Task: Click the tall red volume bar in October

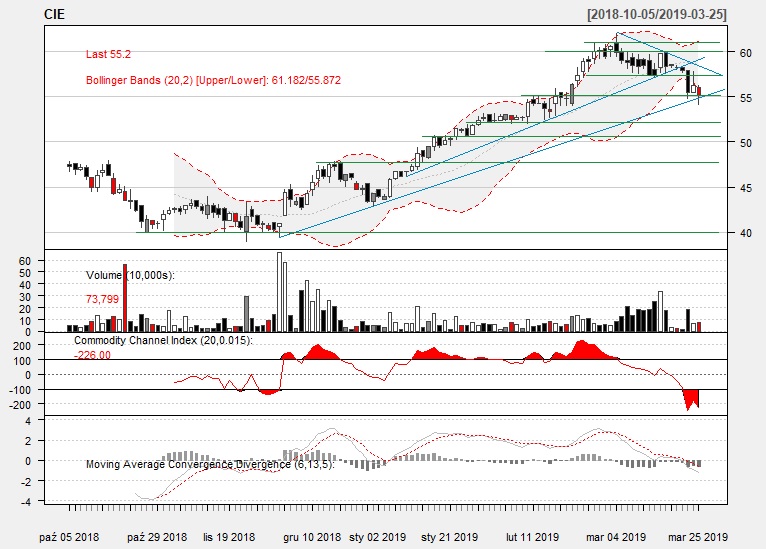Action: coord(125,298)
